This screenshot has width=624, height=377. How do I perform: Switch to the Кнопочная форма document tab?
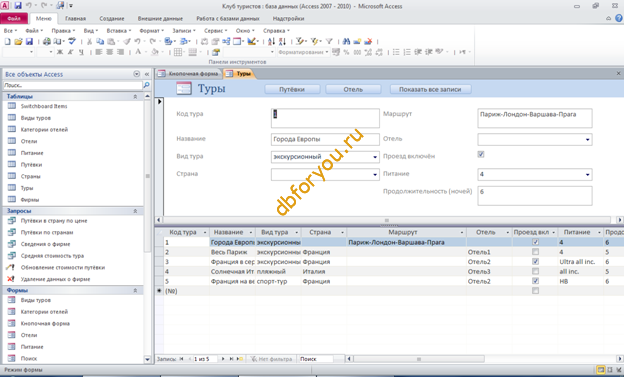189,74
